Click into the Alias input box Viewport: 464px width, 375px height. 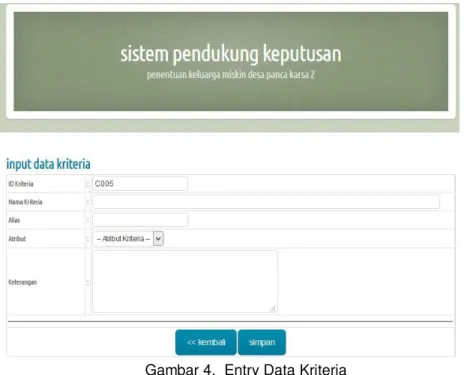140,220
